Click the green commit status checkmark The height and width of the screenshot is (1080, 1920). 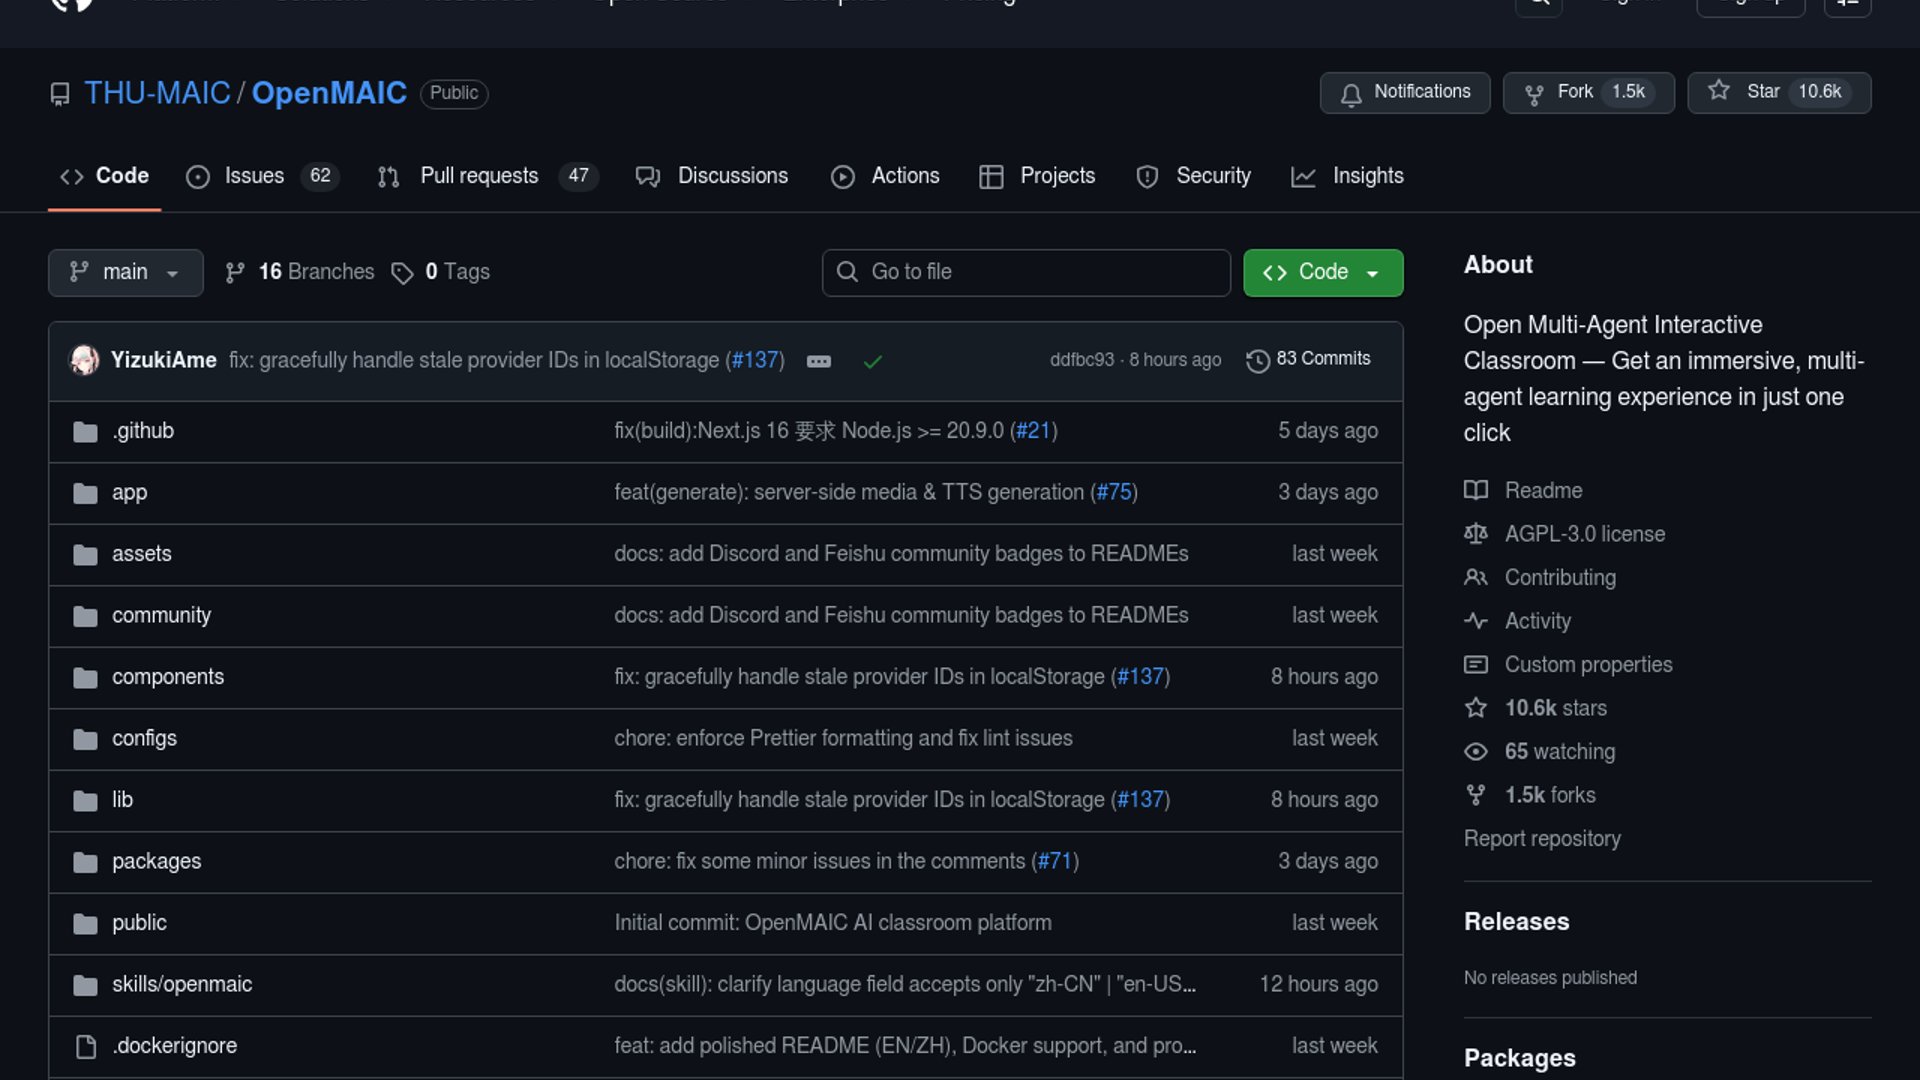(x=872, y=361)
